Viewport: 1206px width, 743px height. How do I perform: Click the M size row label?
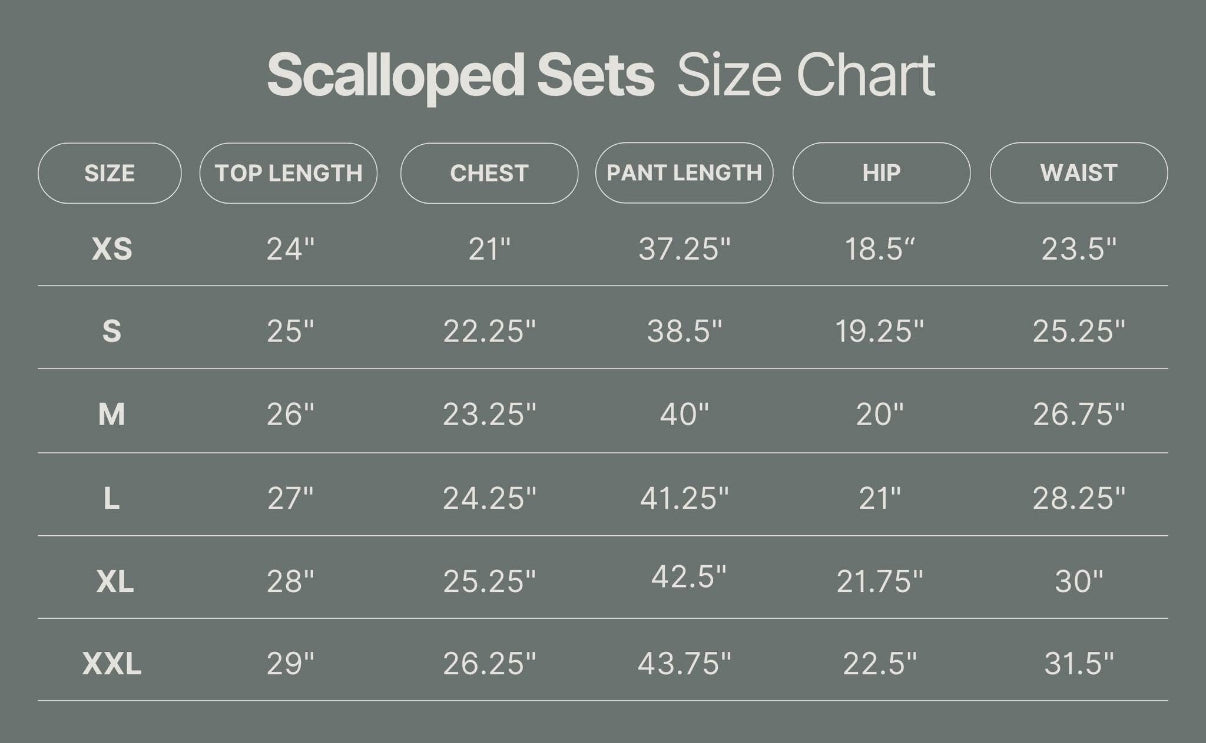click(x=112, y=414)
